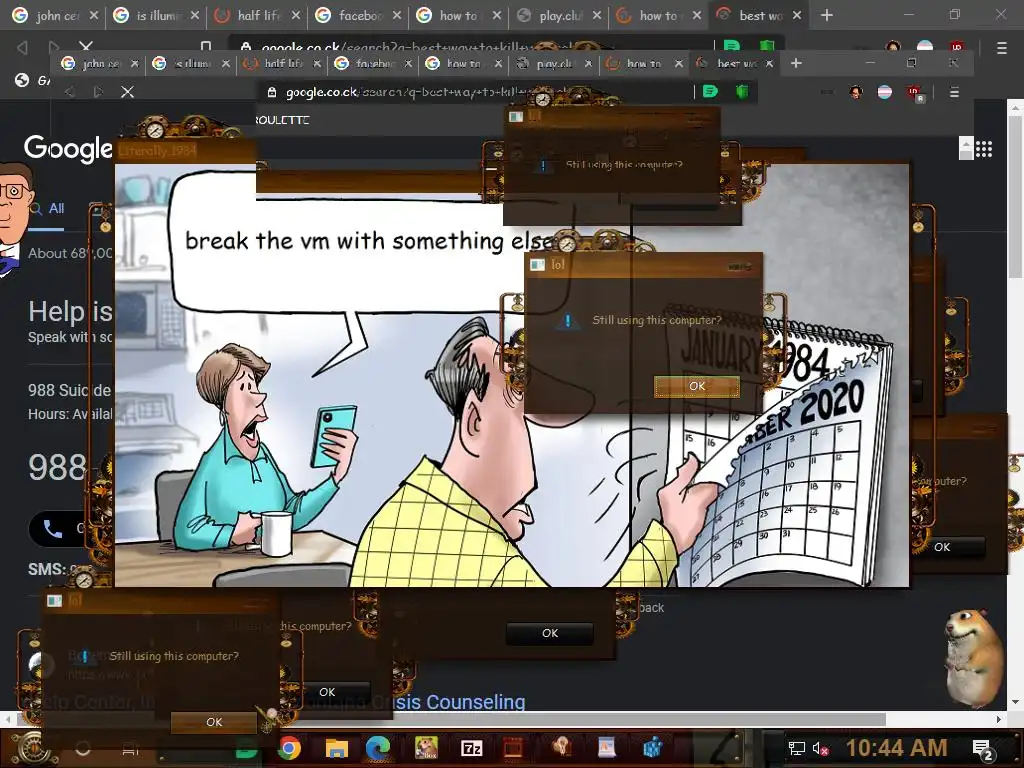Open a new tab in the outer Chrome window
Image resolution: width=1024 pixels, height=768 pixels.
[x=827, y=15]
